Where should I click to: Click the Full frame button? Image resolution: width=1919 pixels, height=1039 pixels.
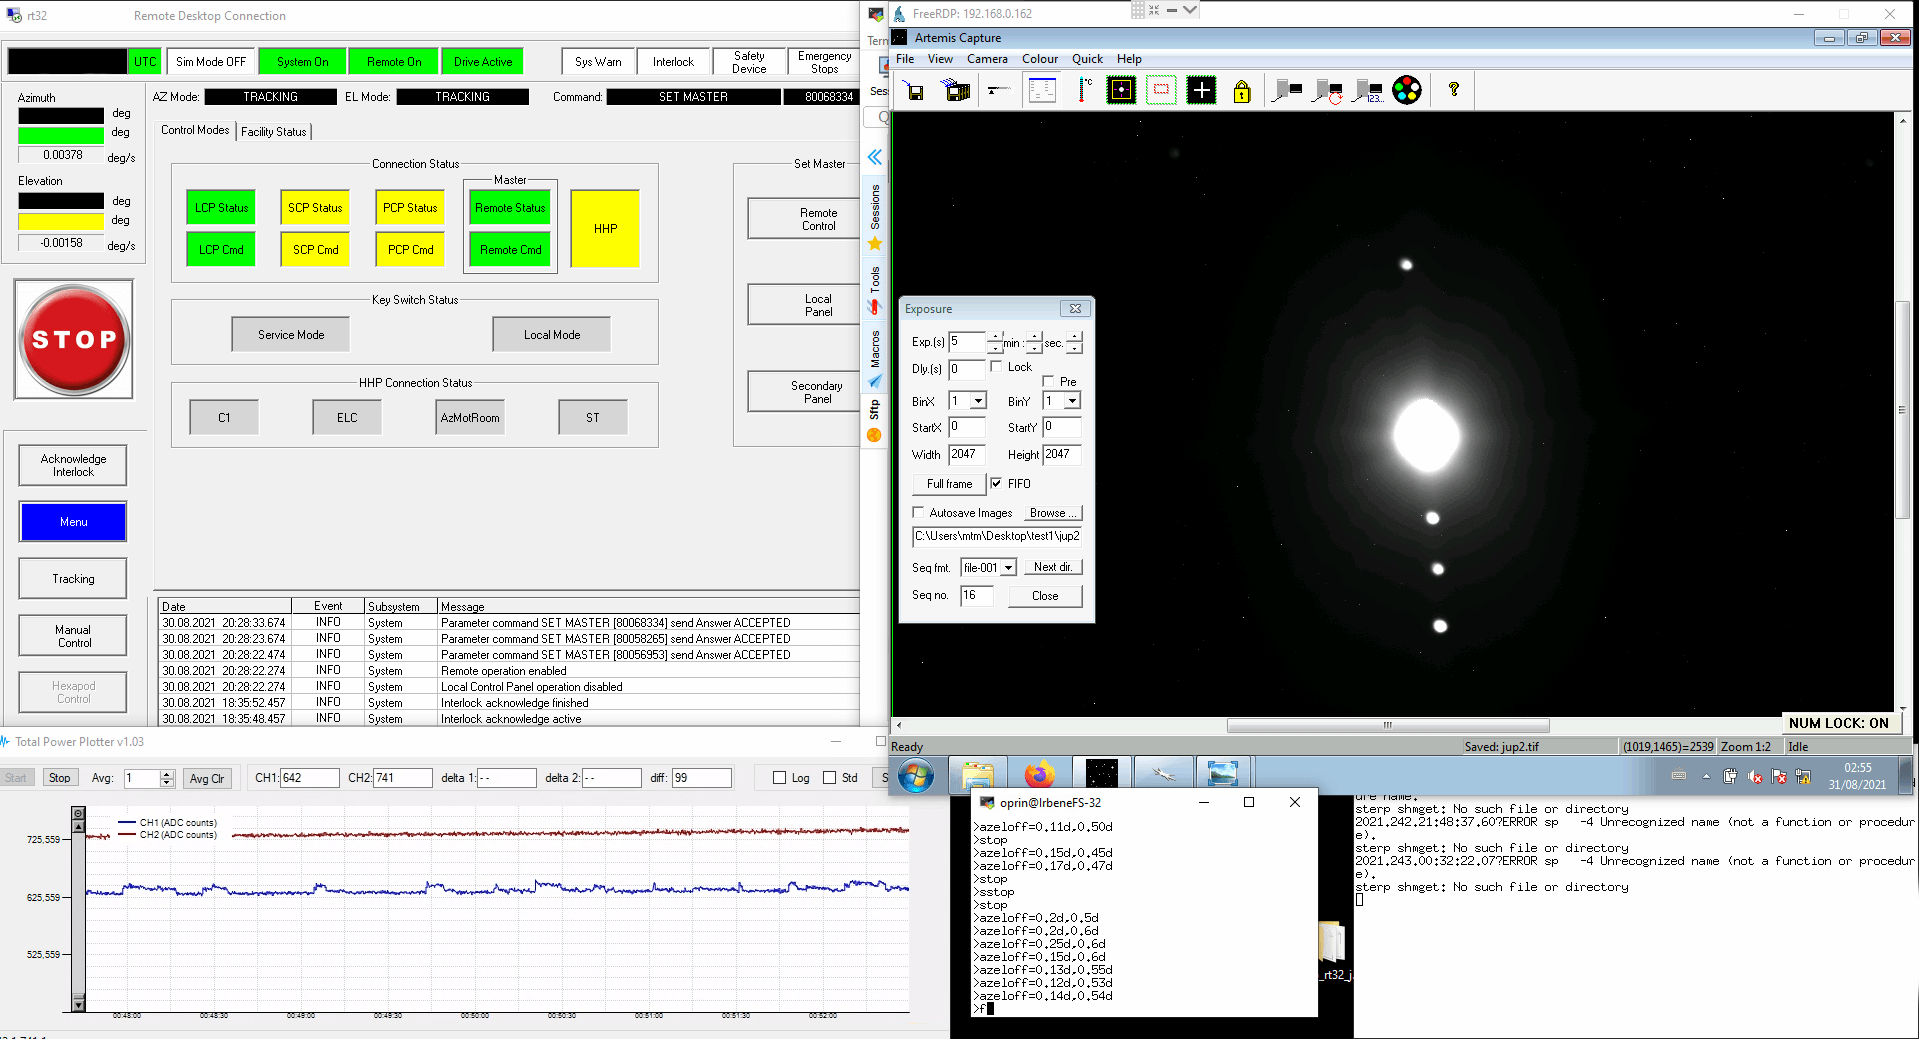[949, 484]
